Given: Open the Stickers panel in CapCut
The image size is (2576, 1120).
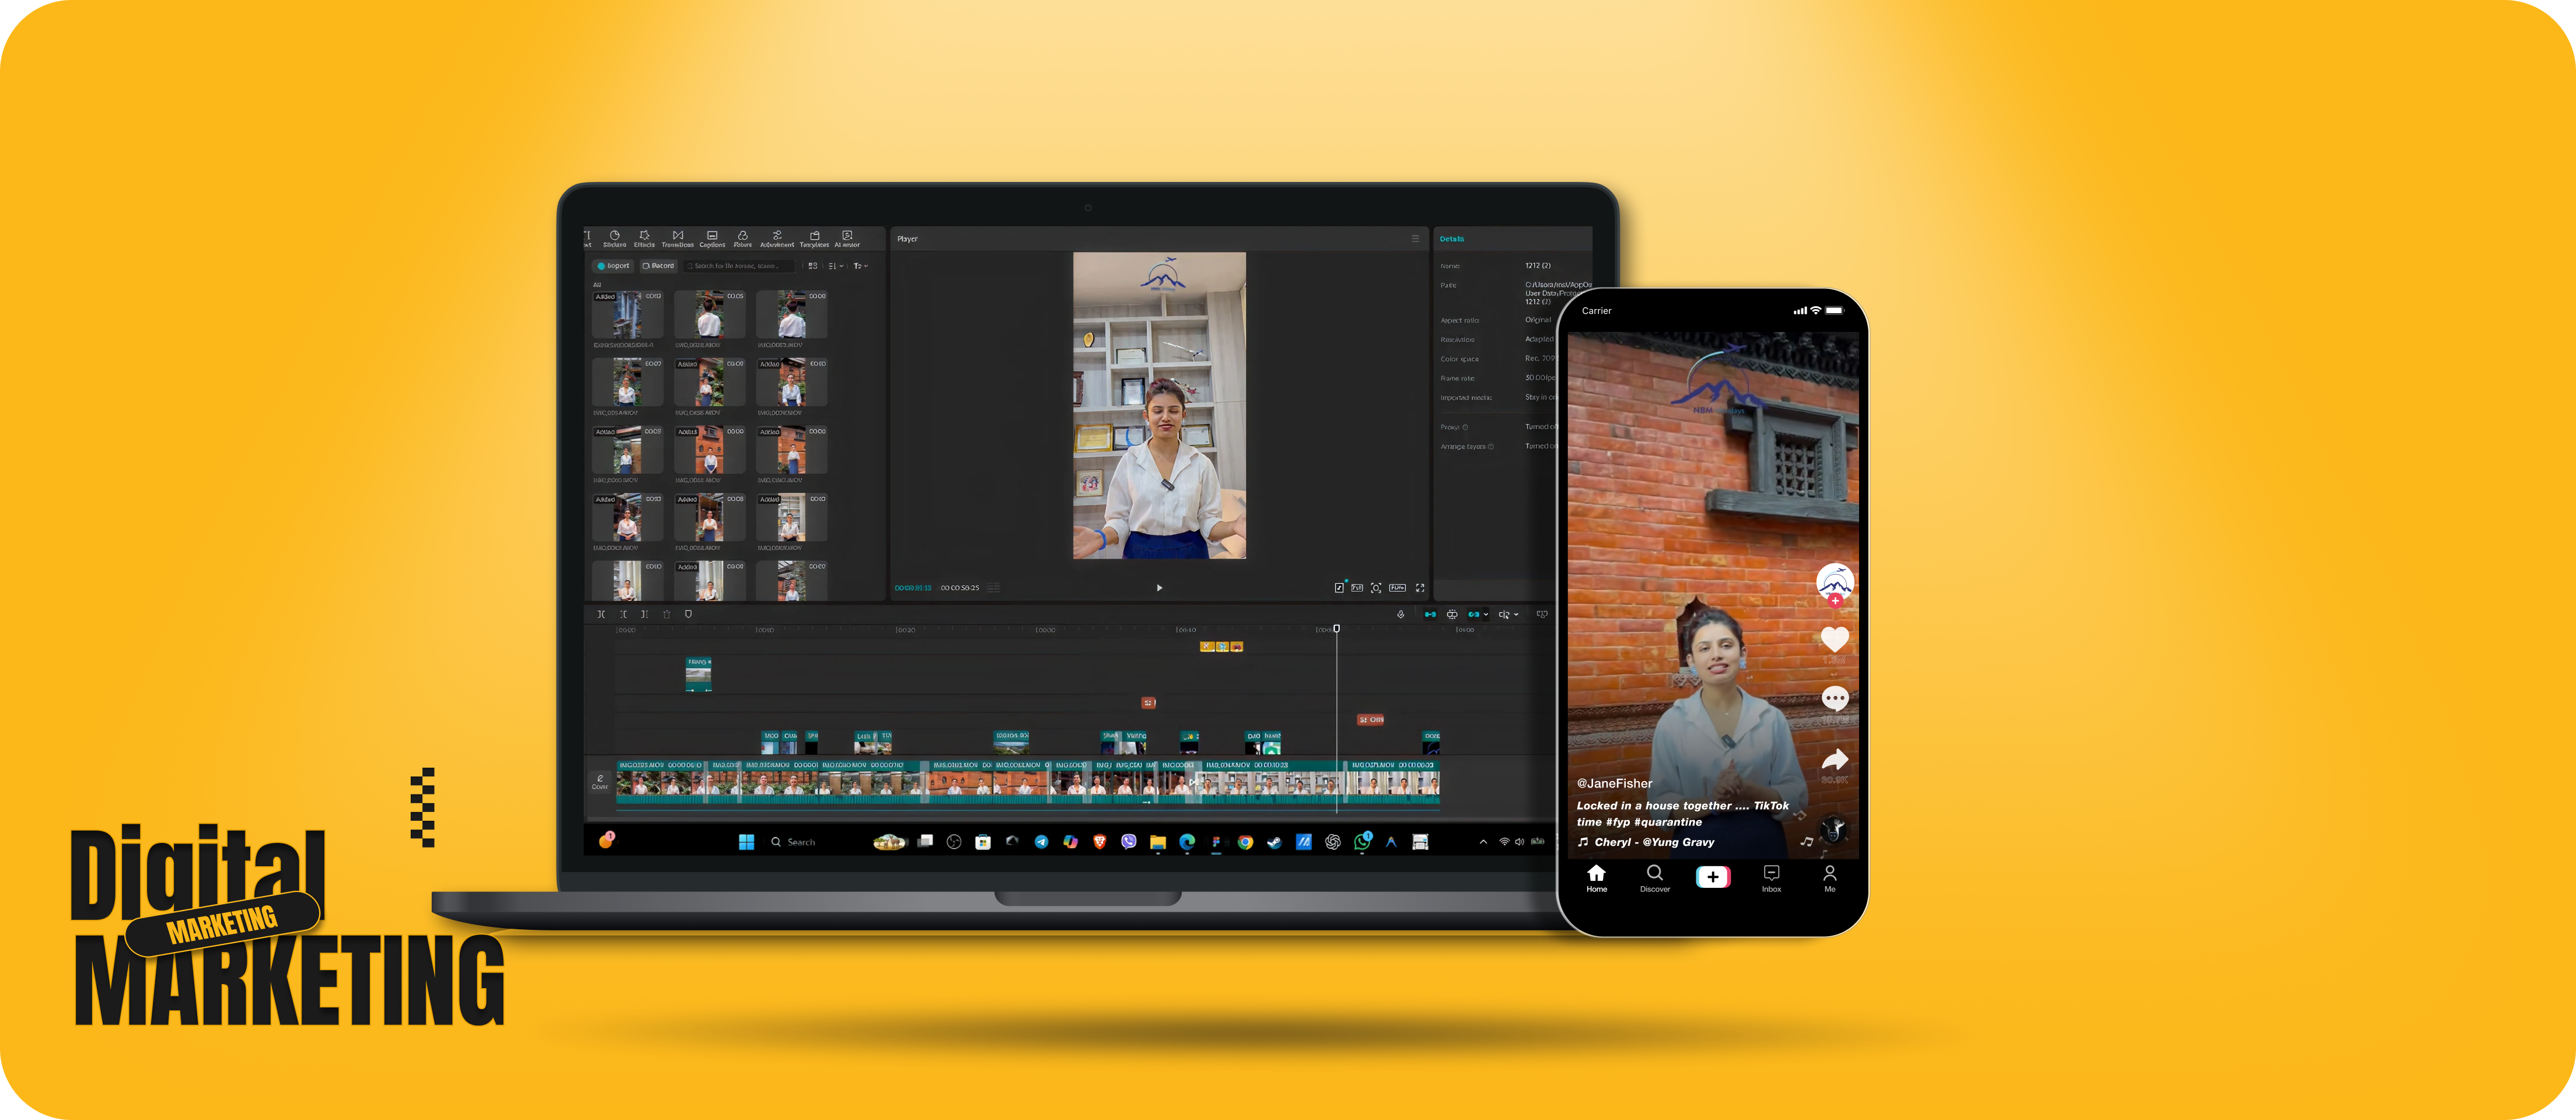Looking at the screenshot, I should (614, 239).
